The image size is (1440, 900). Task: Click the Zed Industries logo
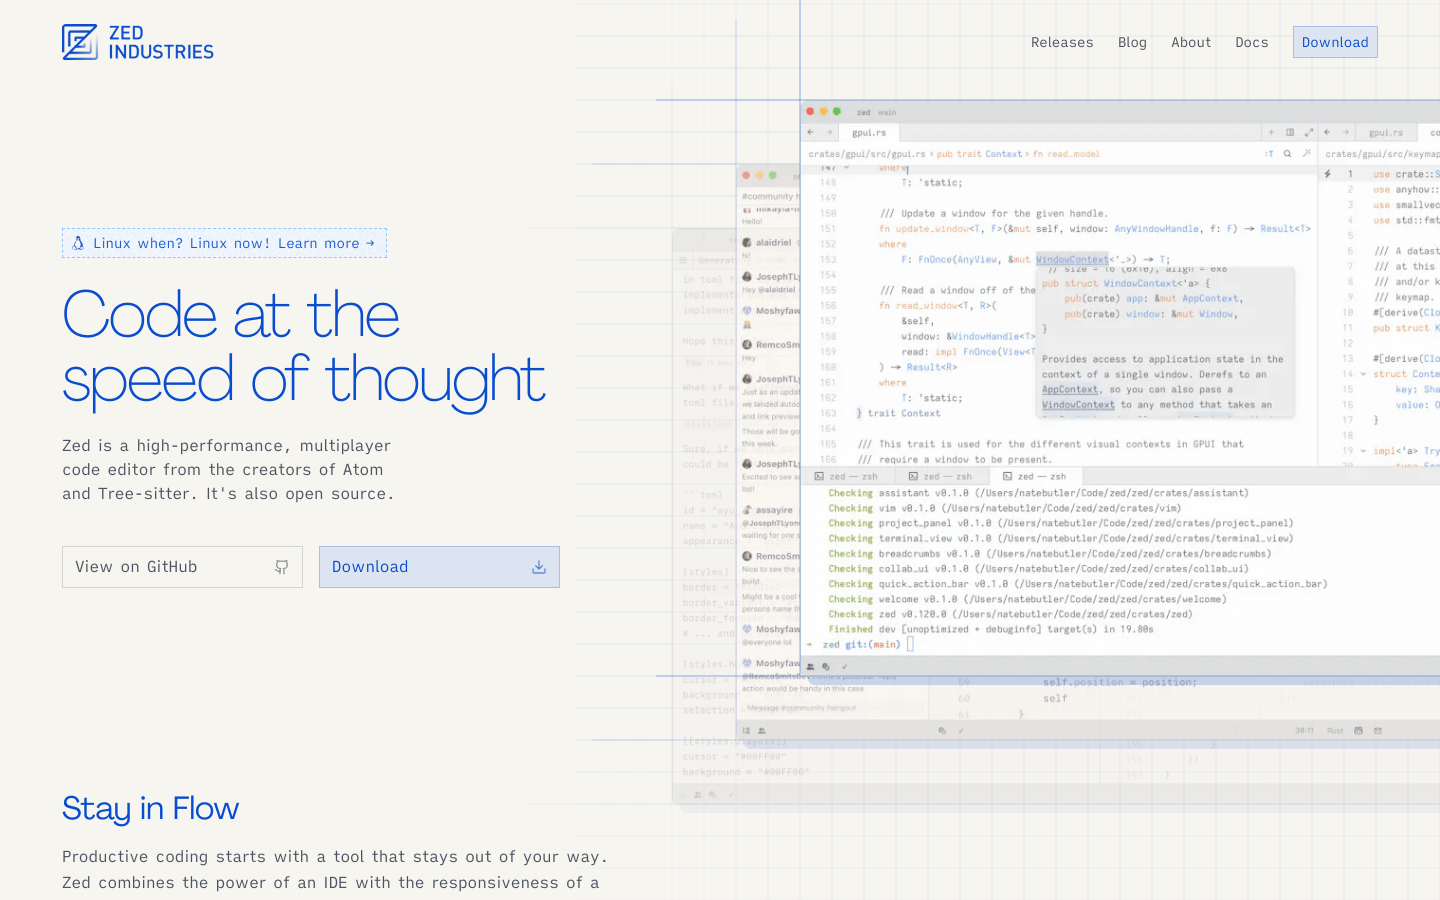(138, 42)
